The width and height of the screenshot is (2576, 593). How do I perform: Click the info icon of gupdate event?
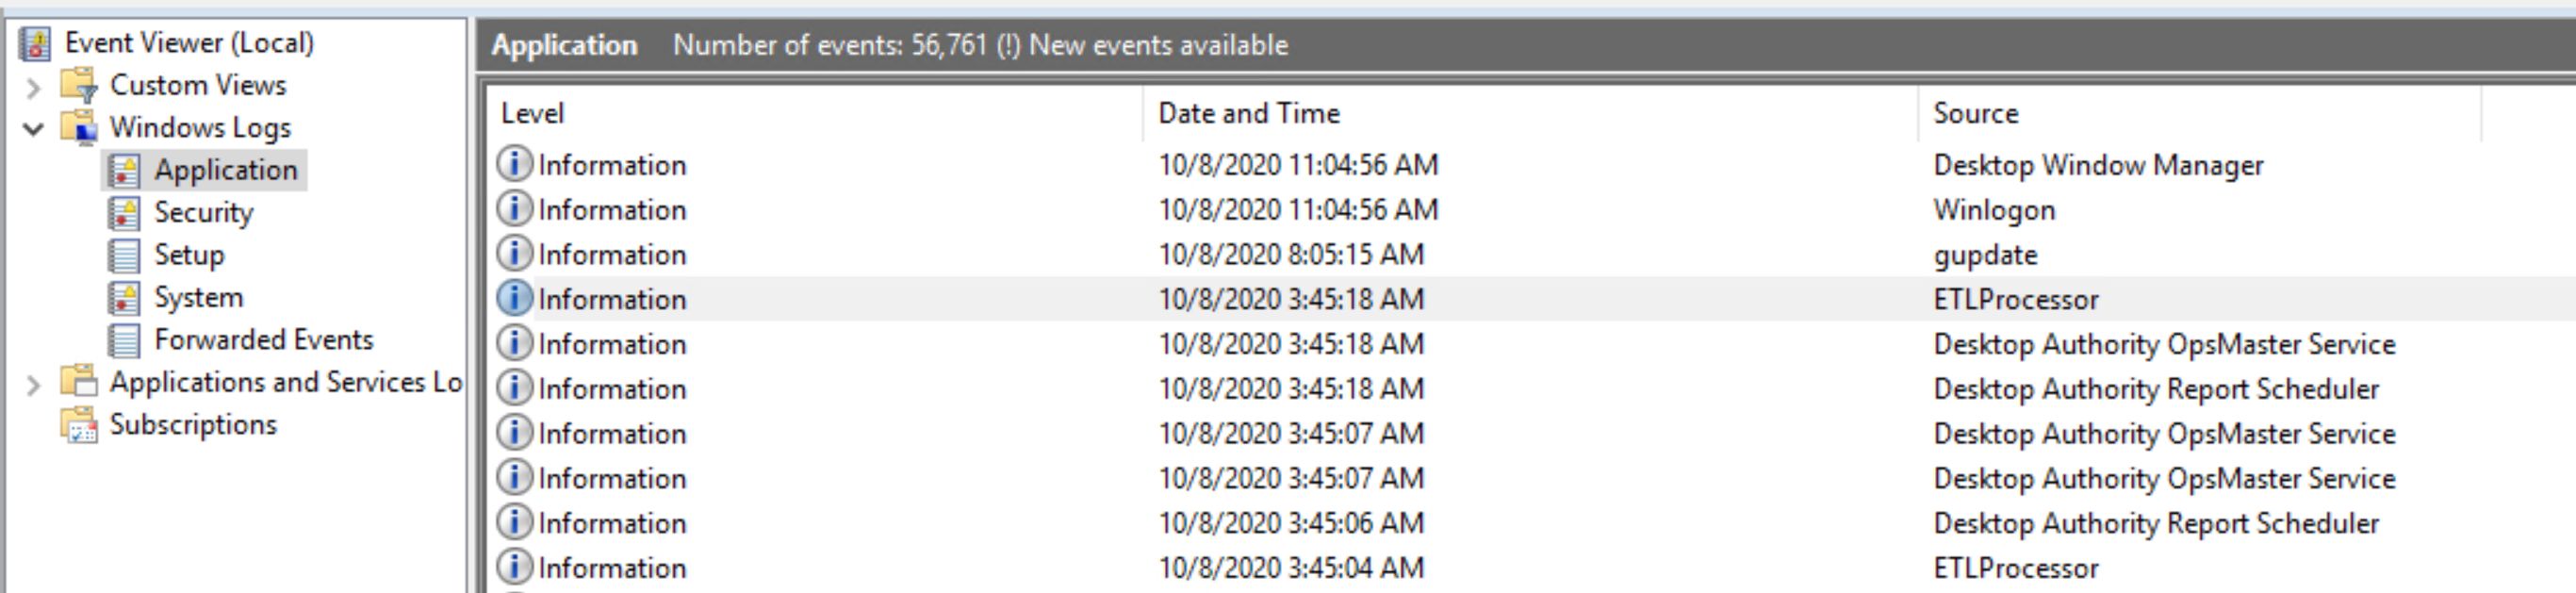pos(514,254)
